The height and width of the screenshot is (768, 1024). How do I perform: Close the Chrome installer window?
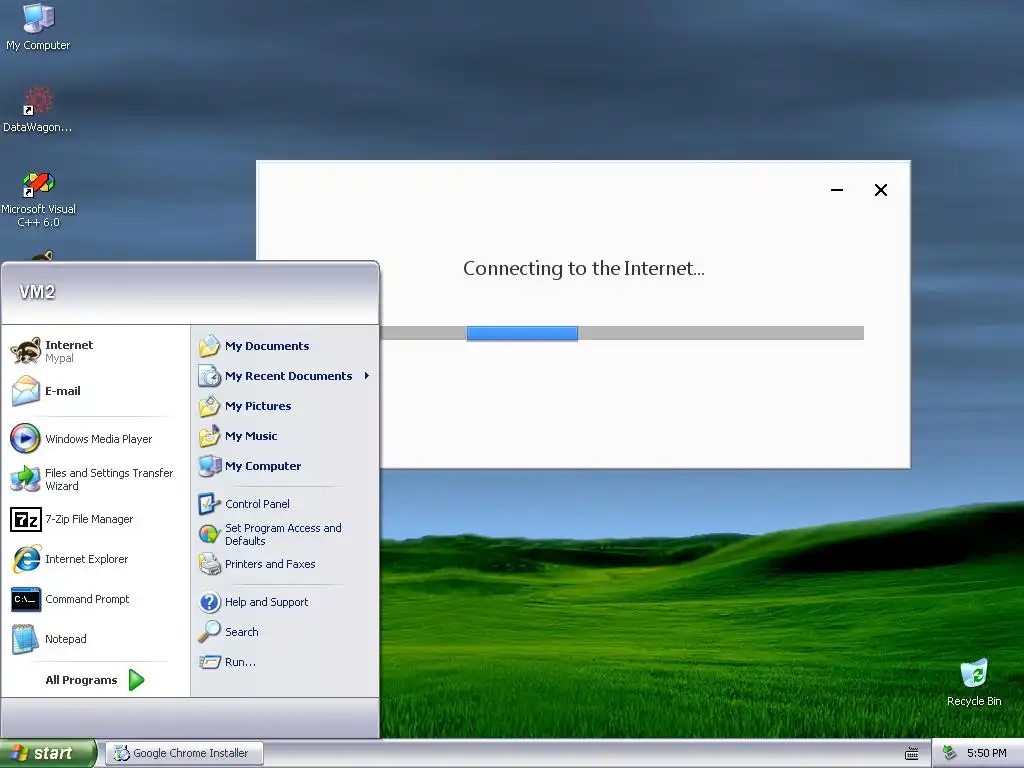[880, 190]
